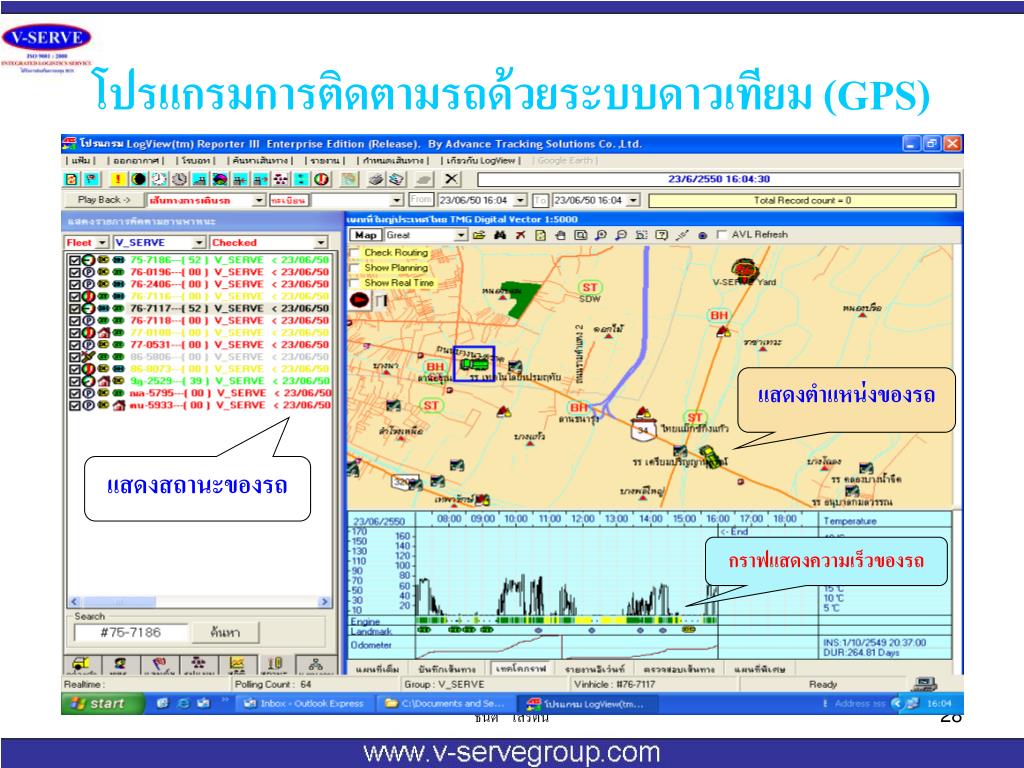Click the Play Back button
This screenshot has width=1024, height=768.
(104, 200)
